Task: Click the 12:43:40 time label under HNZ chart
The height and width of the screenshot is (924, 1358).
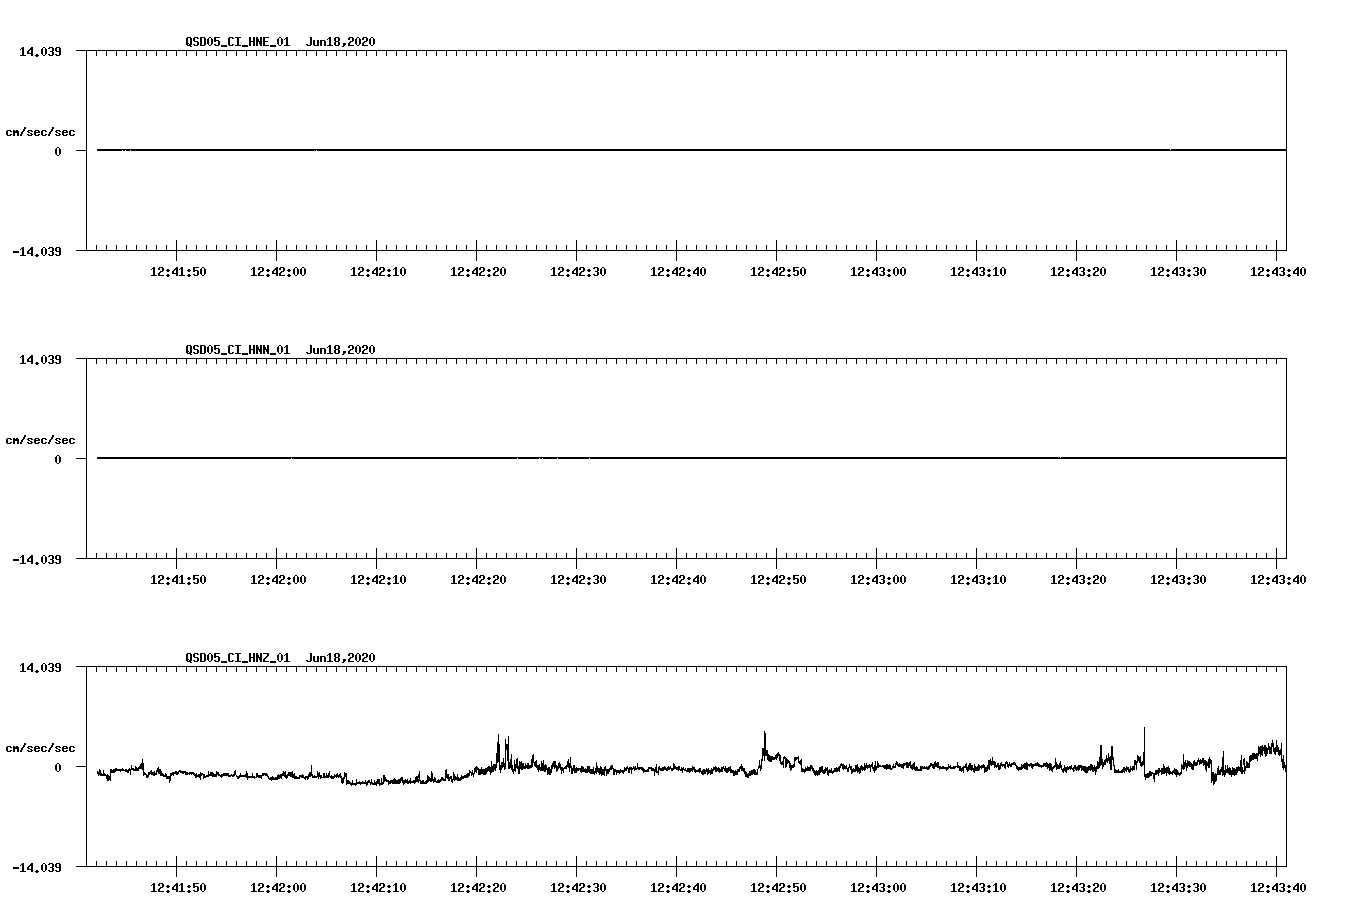Action: pyautogui.click(x=1278, y=887)
